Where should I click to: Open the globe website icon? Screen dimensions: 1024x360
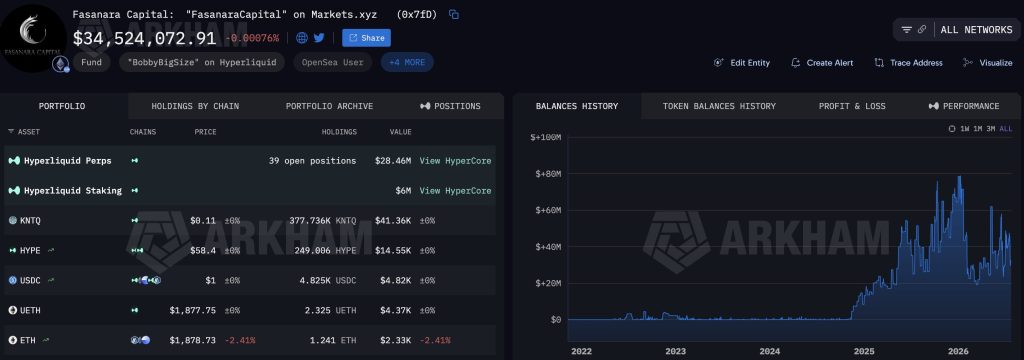point(302,38)
